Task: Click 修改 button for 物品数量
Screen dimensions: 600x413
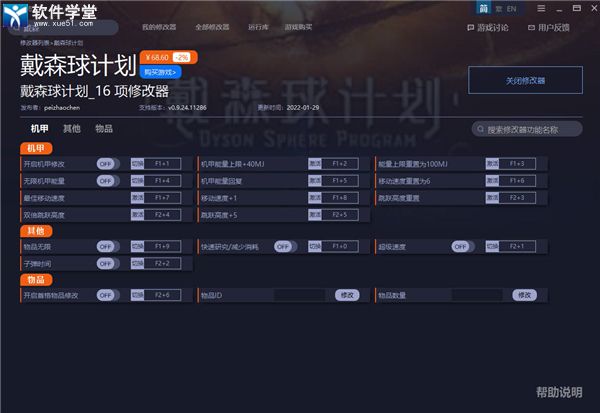Action: coord(525,295)
